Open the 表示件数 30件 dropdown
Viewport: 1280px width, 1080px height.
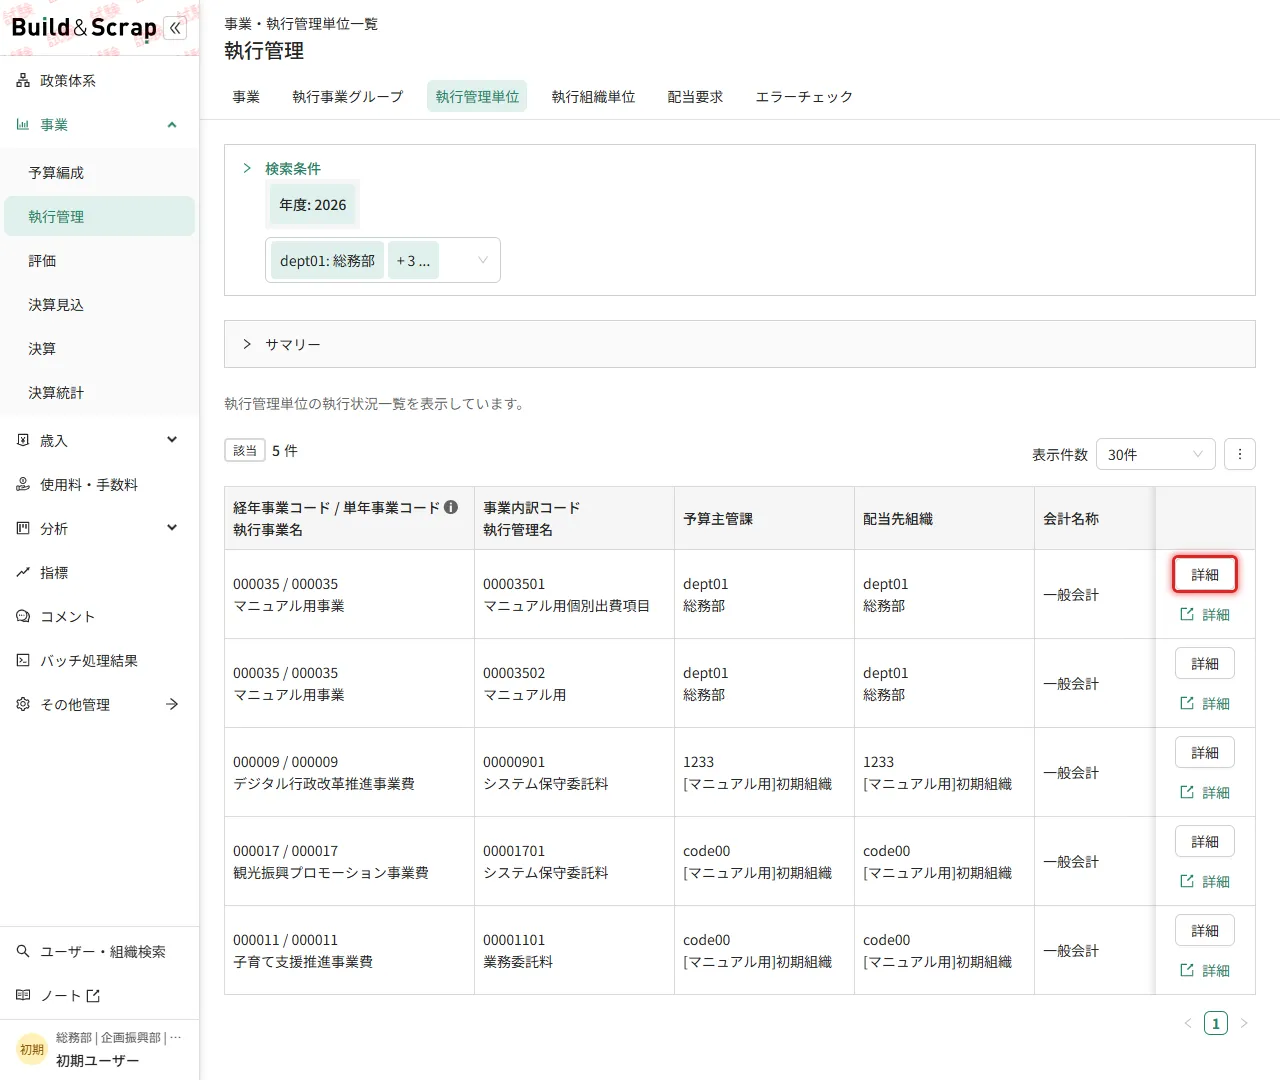pos(1155,455)
